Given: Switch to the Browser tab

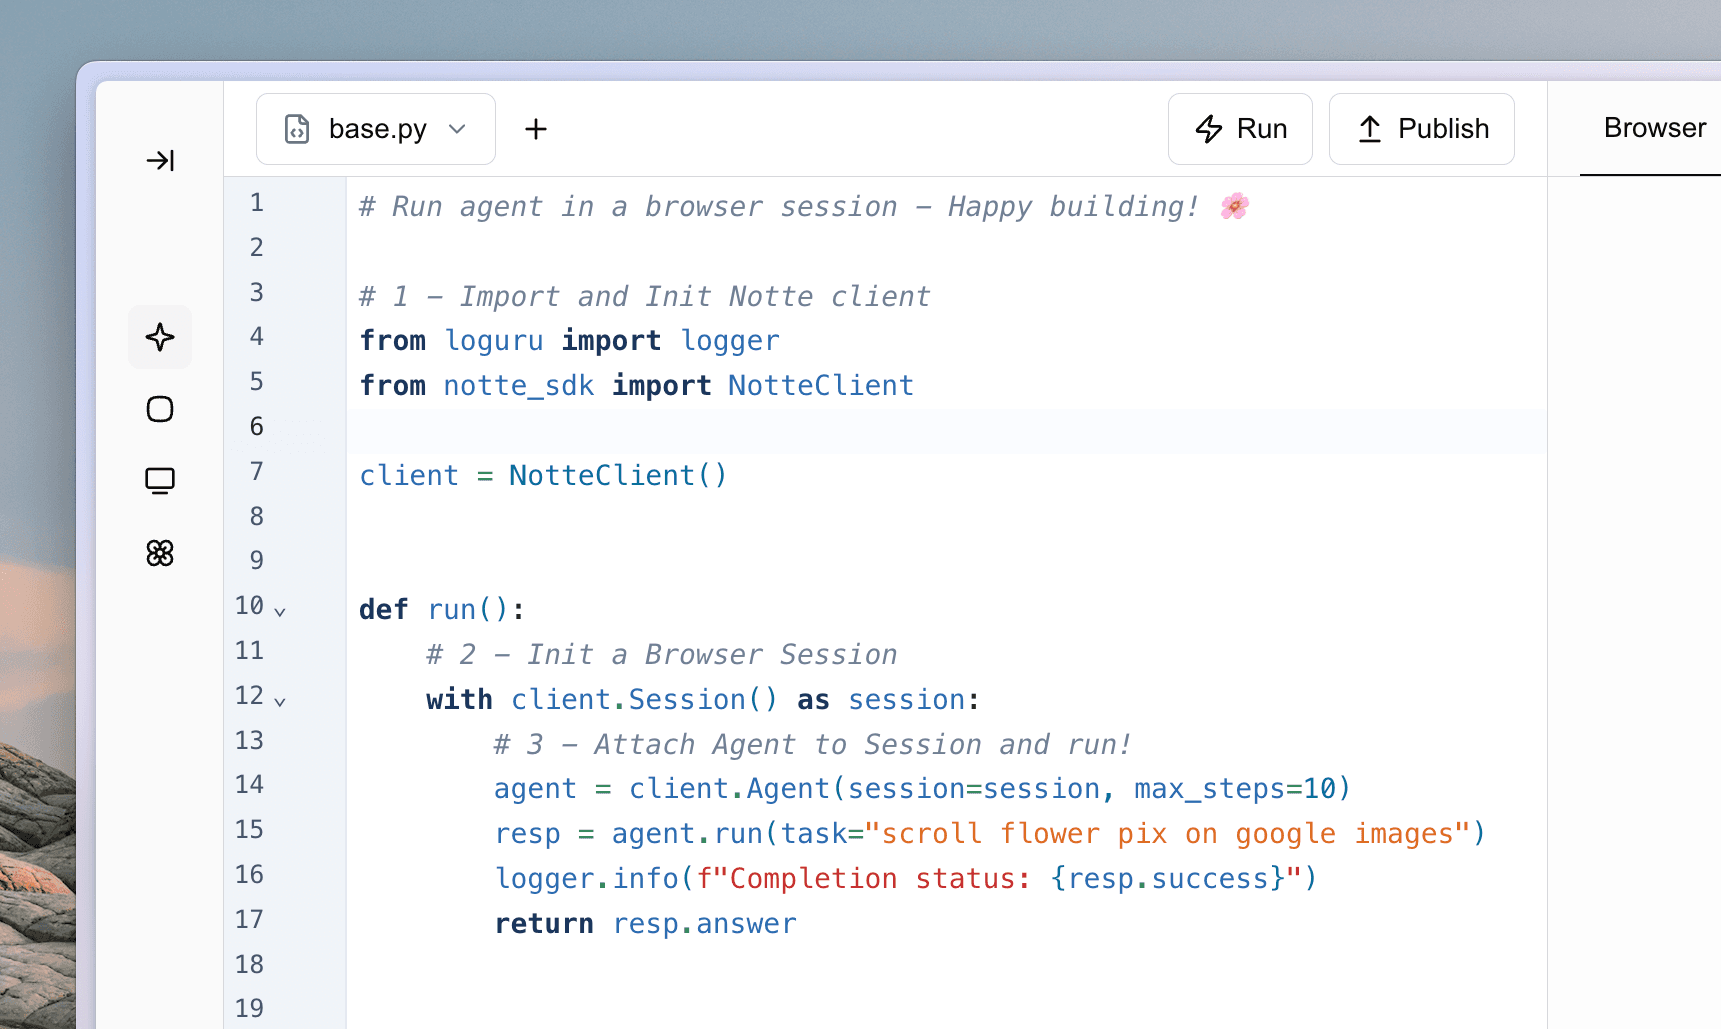Looking at the screenshot, I should pyautogui.click(x=1654, y=128).
